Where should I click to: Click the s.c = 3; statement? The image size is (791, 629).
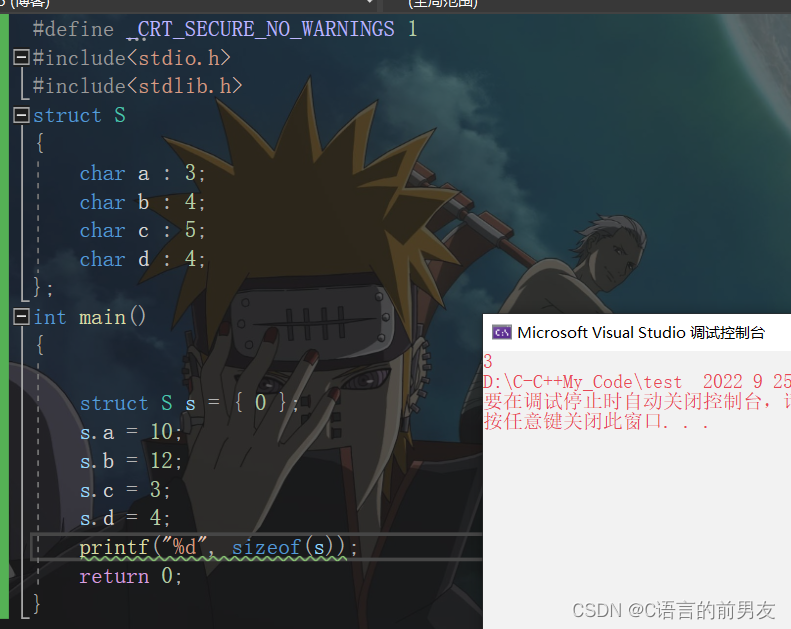tap(125, 490)
